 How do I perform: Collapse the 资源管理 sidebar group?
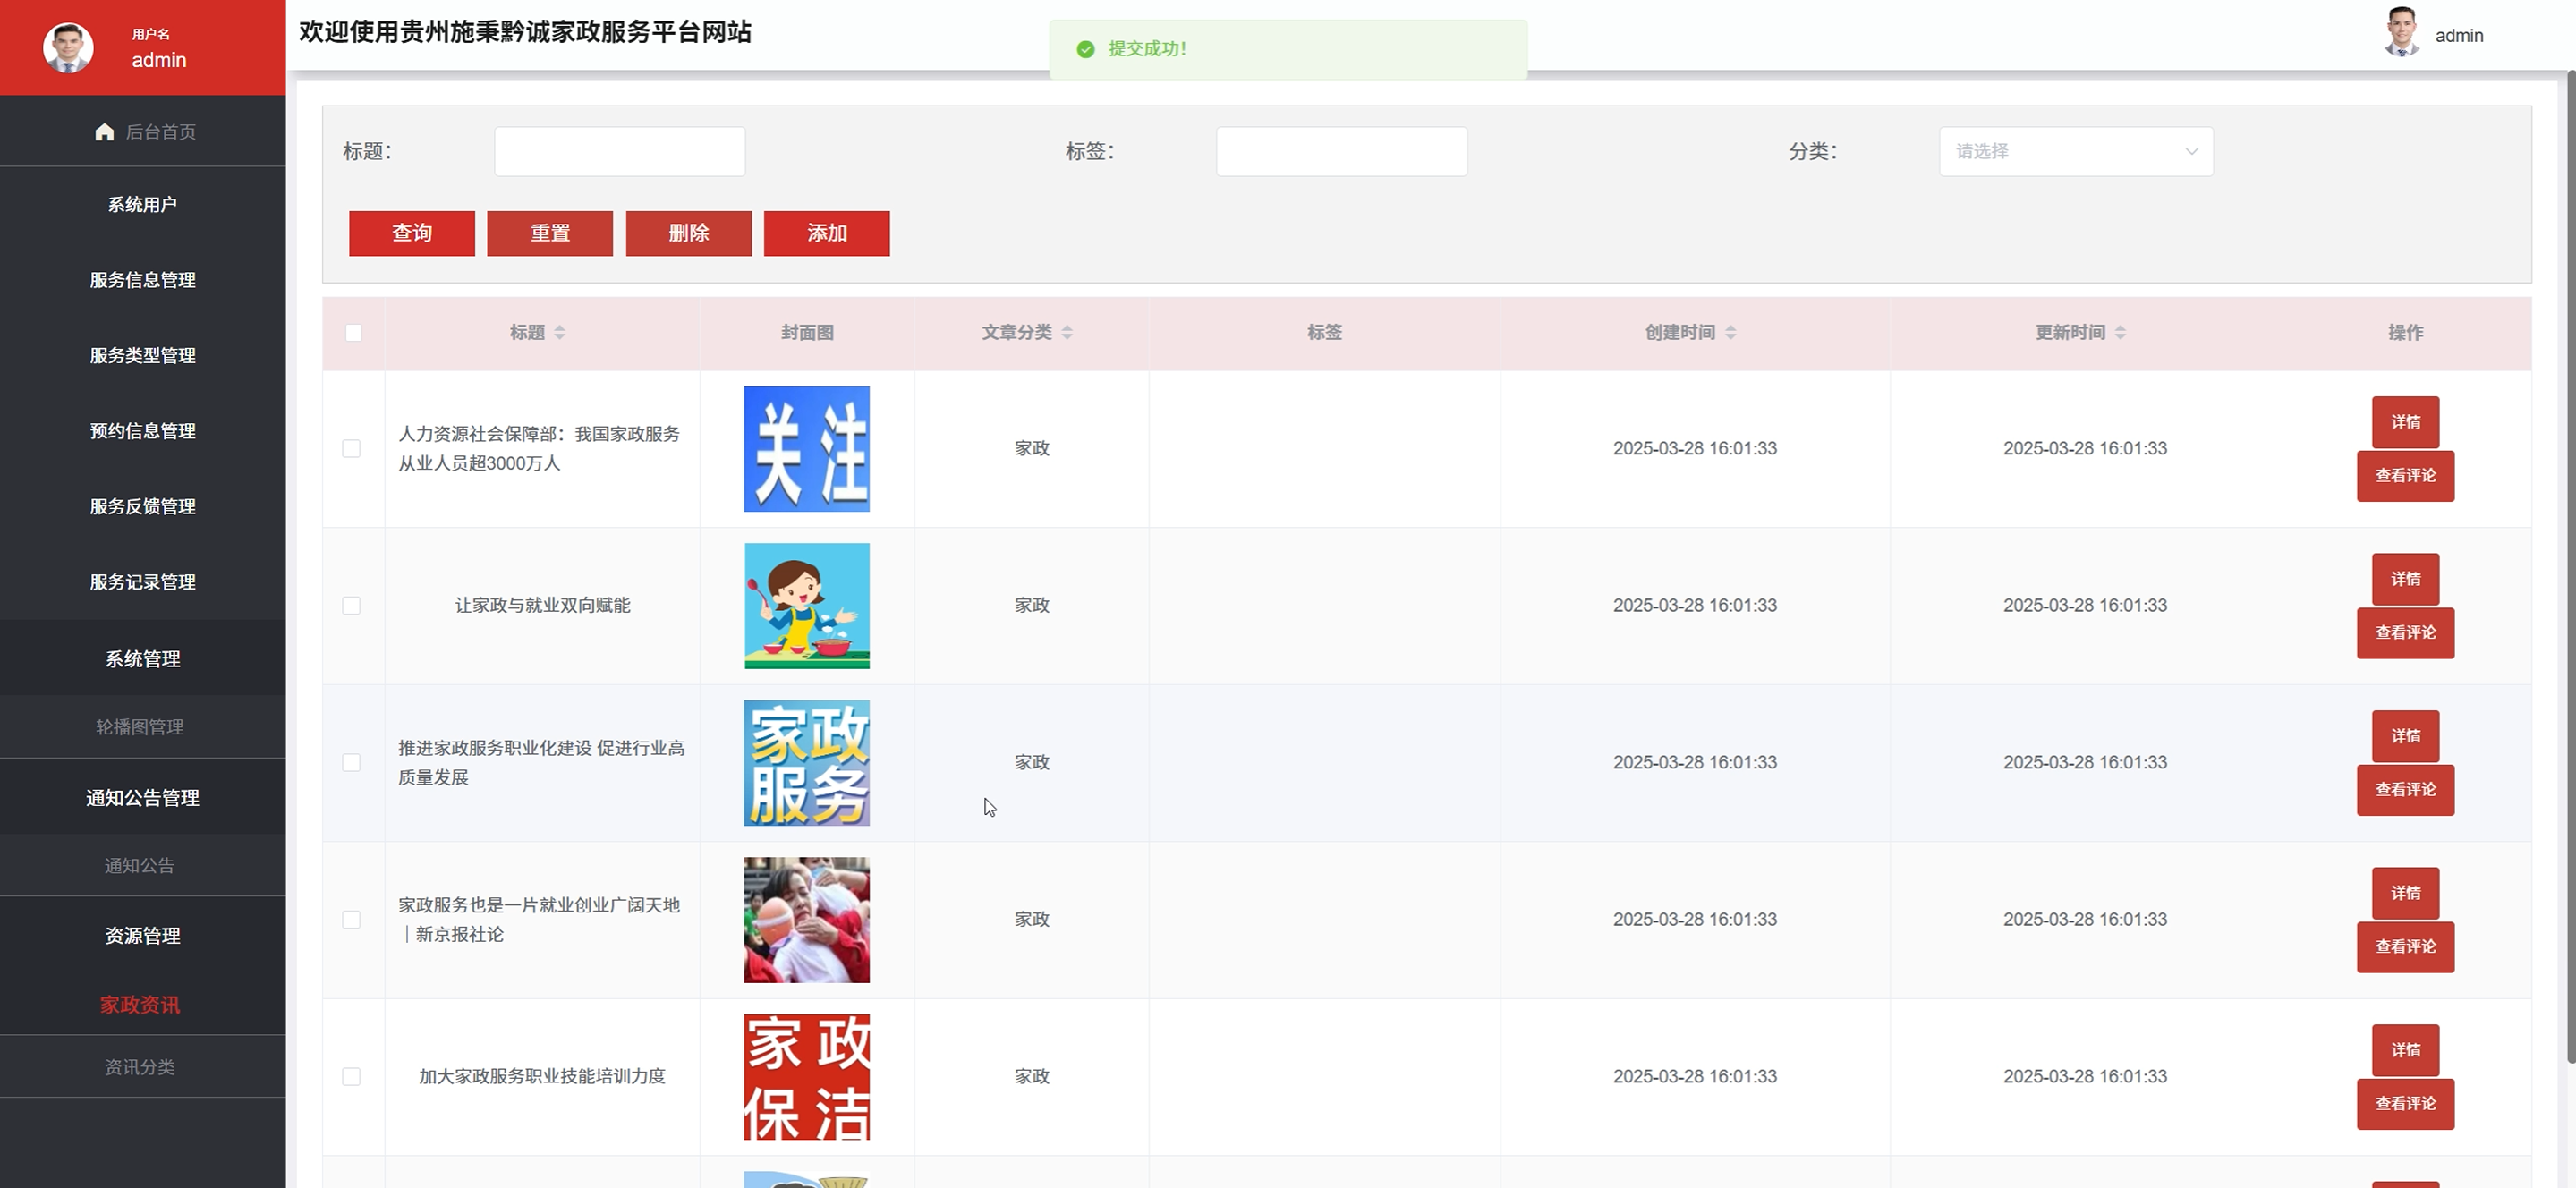(142, 936)
